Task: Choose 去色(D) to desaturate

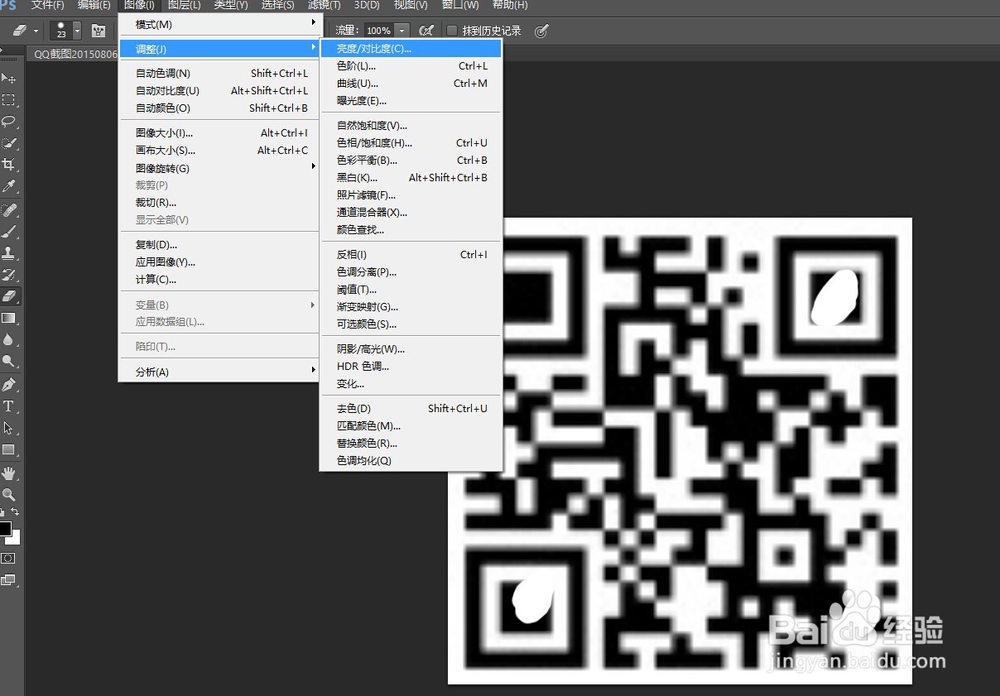Action: point(411,408)
